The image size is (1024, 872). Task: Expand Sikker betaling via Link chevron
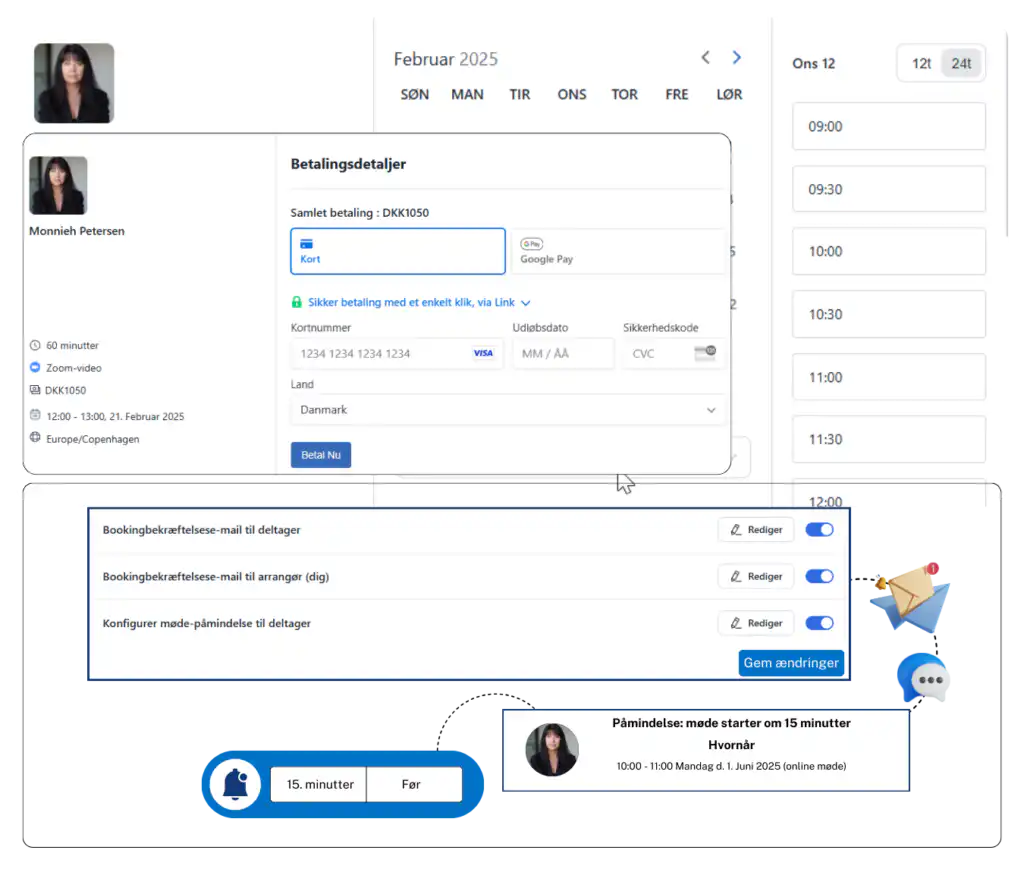(526, 302)
